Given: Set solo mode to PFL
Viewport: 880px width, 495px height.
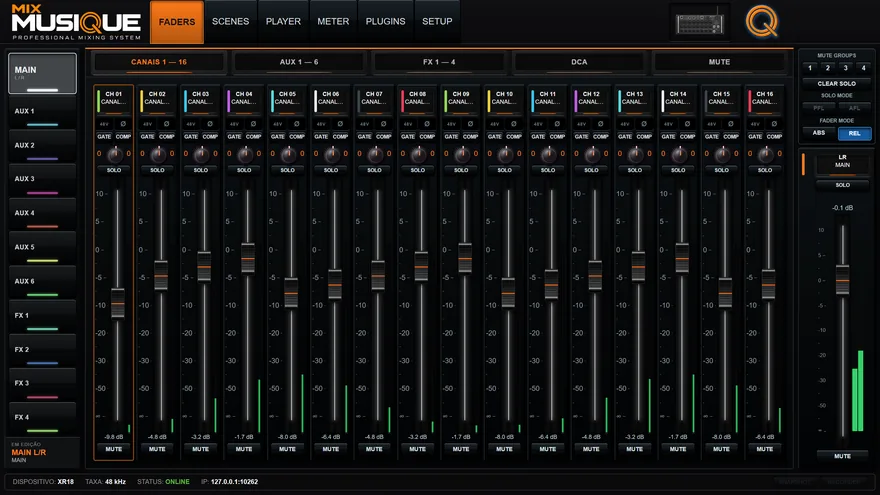Looking at the screenshot, I should tap(819, 108).
